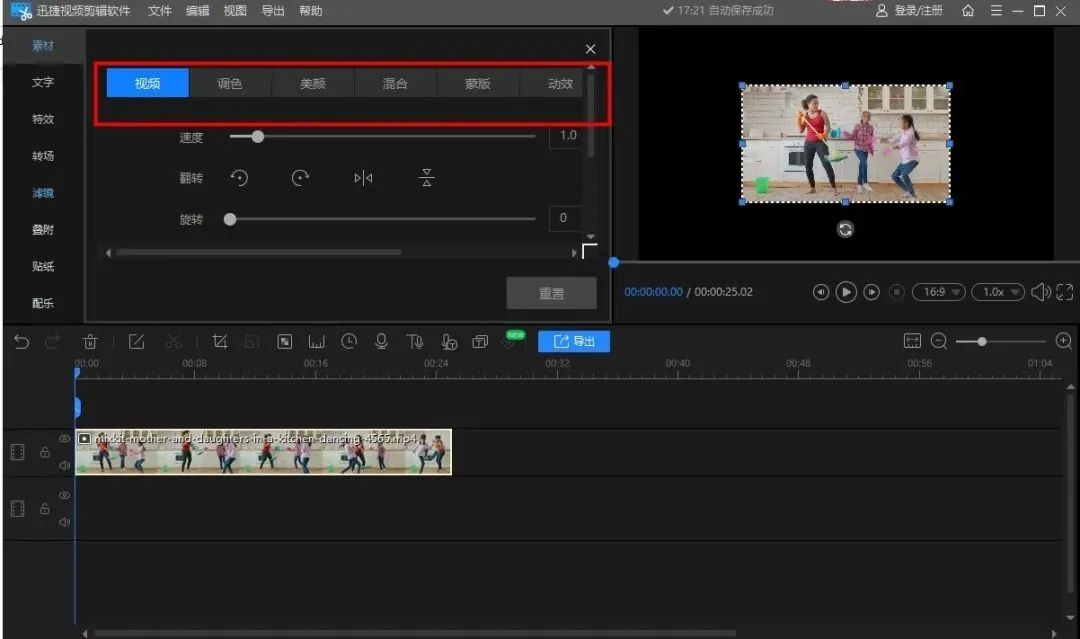Click the undo arrow in timeline toolbar

coord(21,342)
